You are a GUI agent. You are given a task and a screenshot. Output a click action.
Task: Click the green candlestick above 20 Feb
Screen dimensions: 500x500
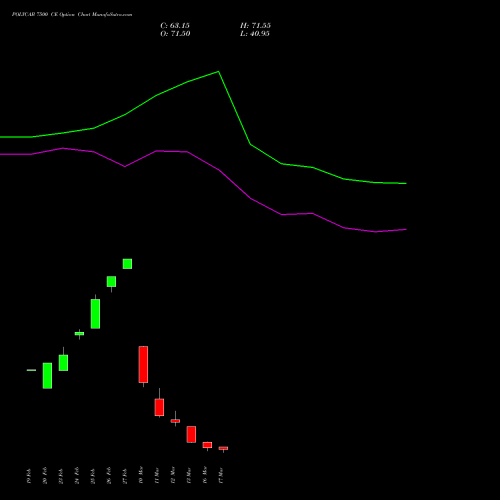[47, 376]
